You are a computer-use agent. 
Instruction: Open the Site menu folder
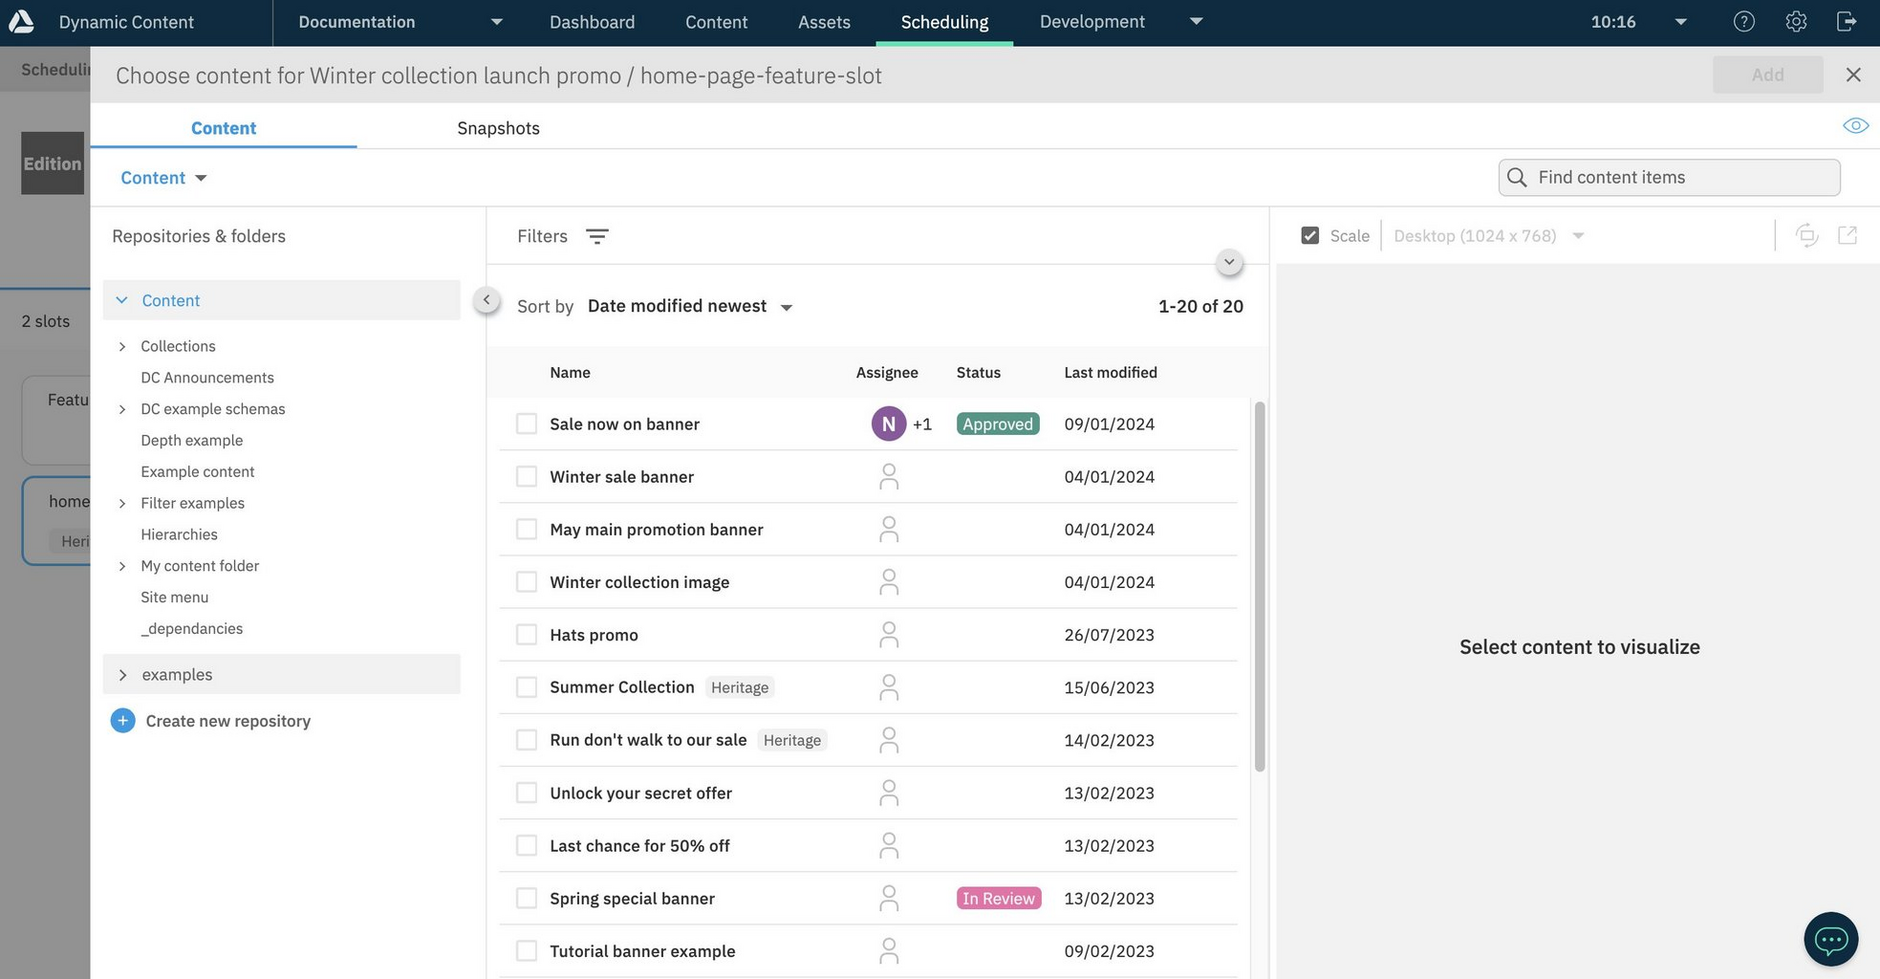click(x=174, y=597)
